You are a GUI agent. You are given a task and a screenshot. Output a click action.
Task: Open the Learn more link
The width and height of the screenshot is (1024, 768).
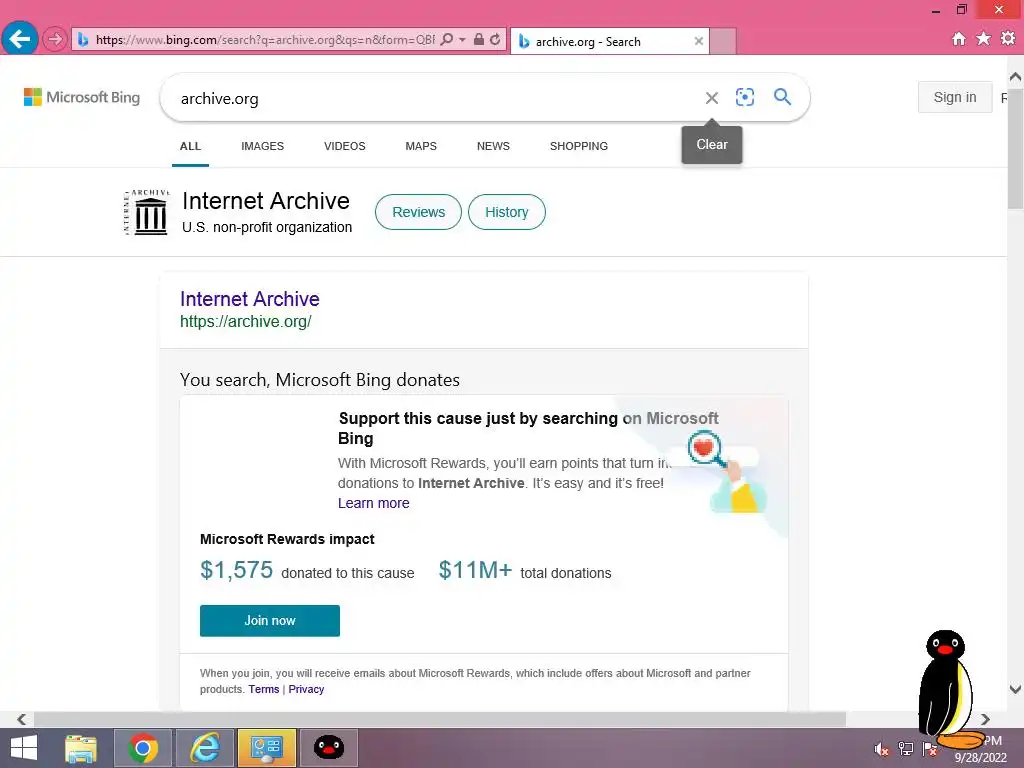[374, 504]
